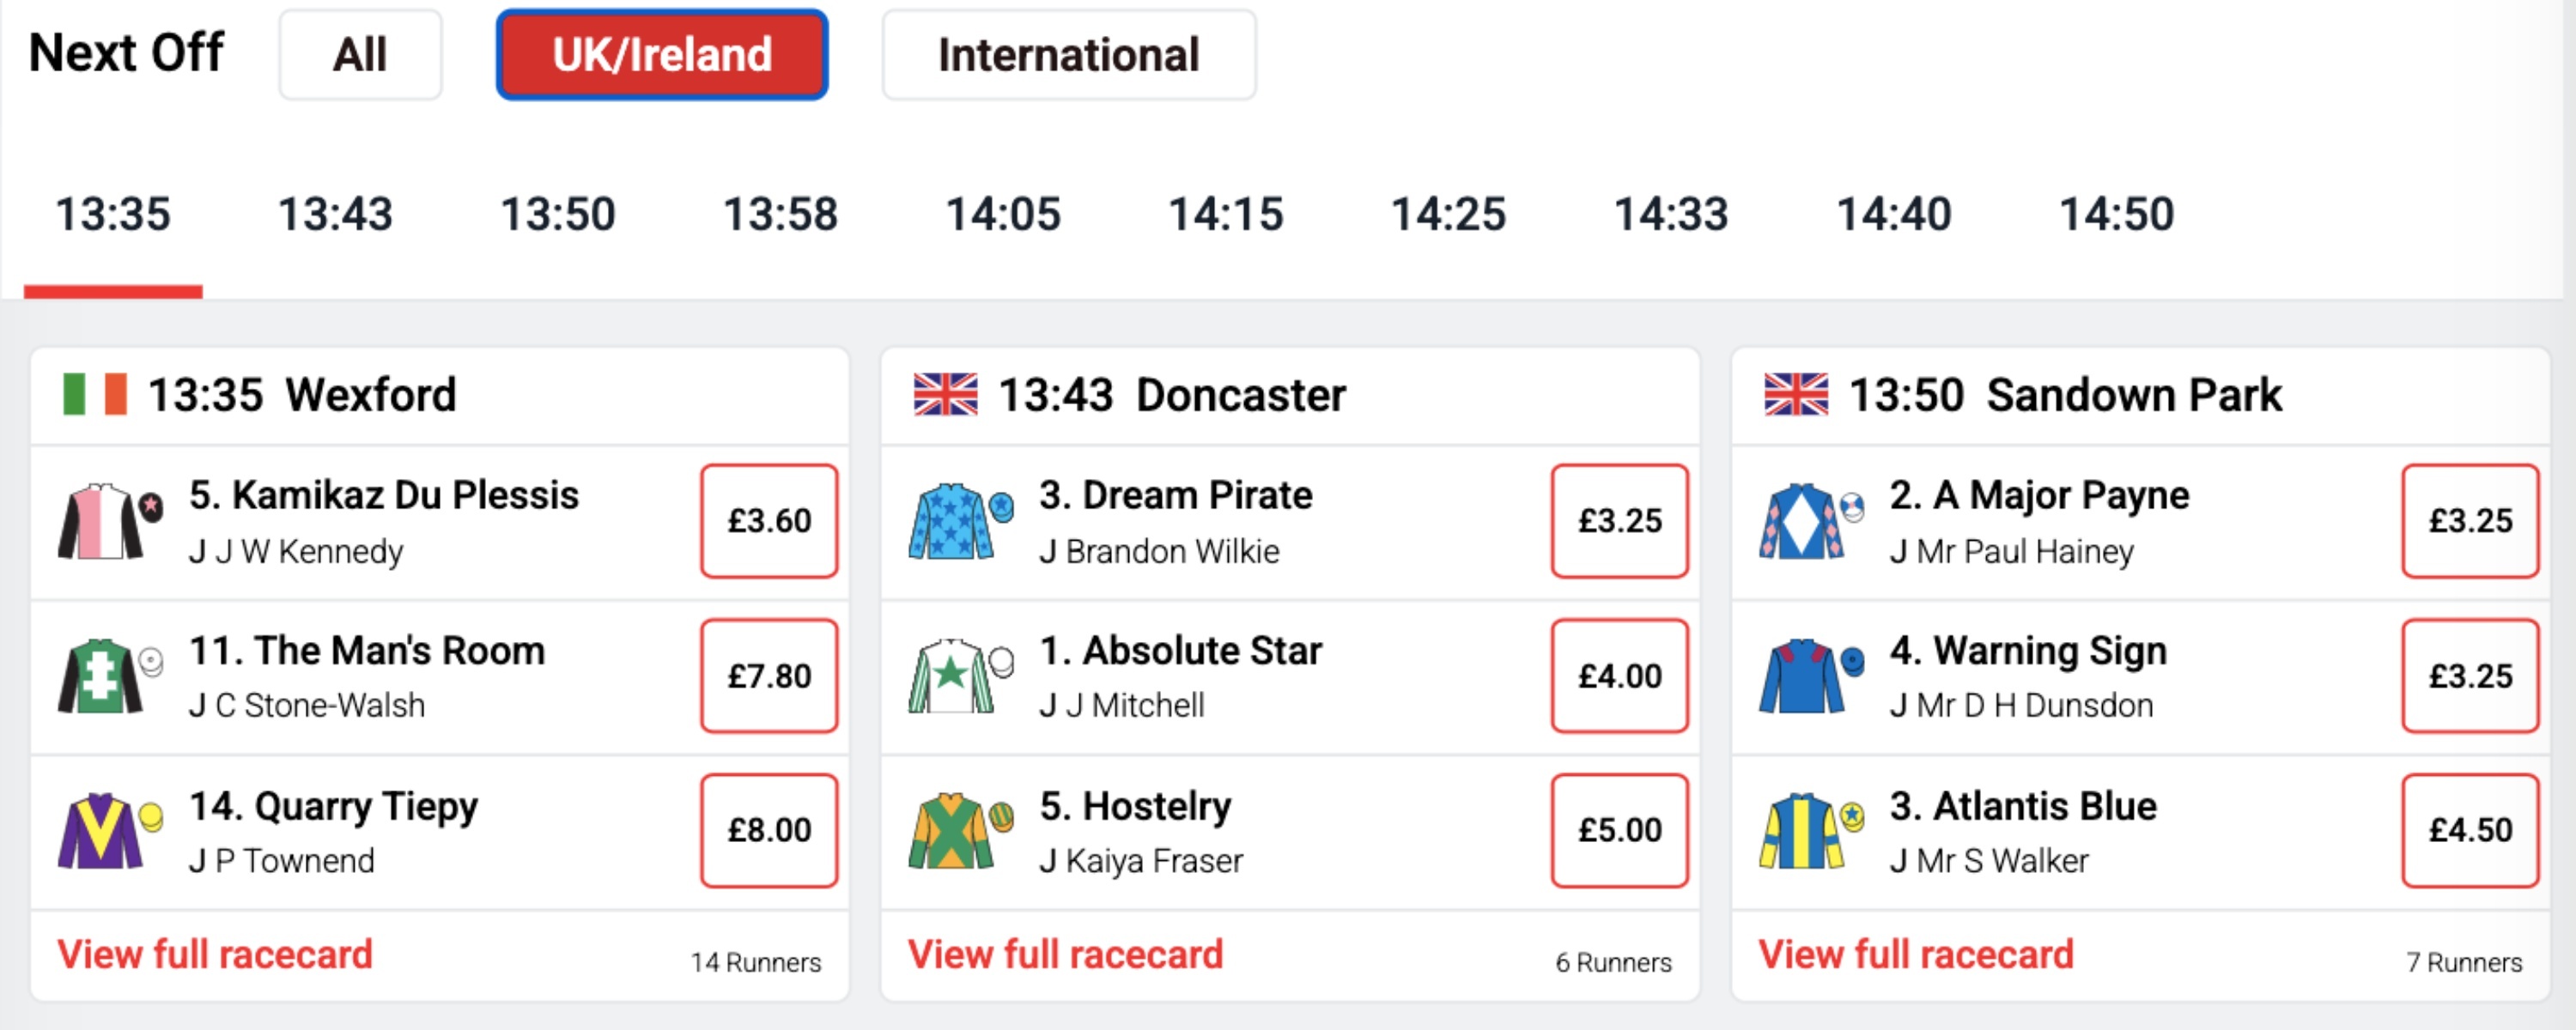
Task: Pick Hostelry odds button £5.00
Action: click(x=1619, y=830)
